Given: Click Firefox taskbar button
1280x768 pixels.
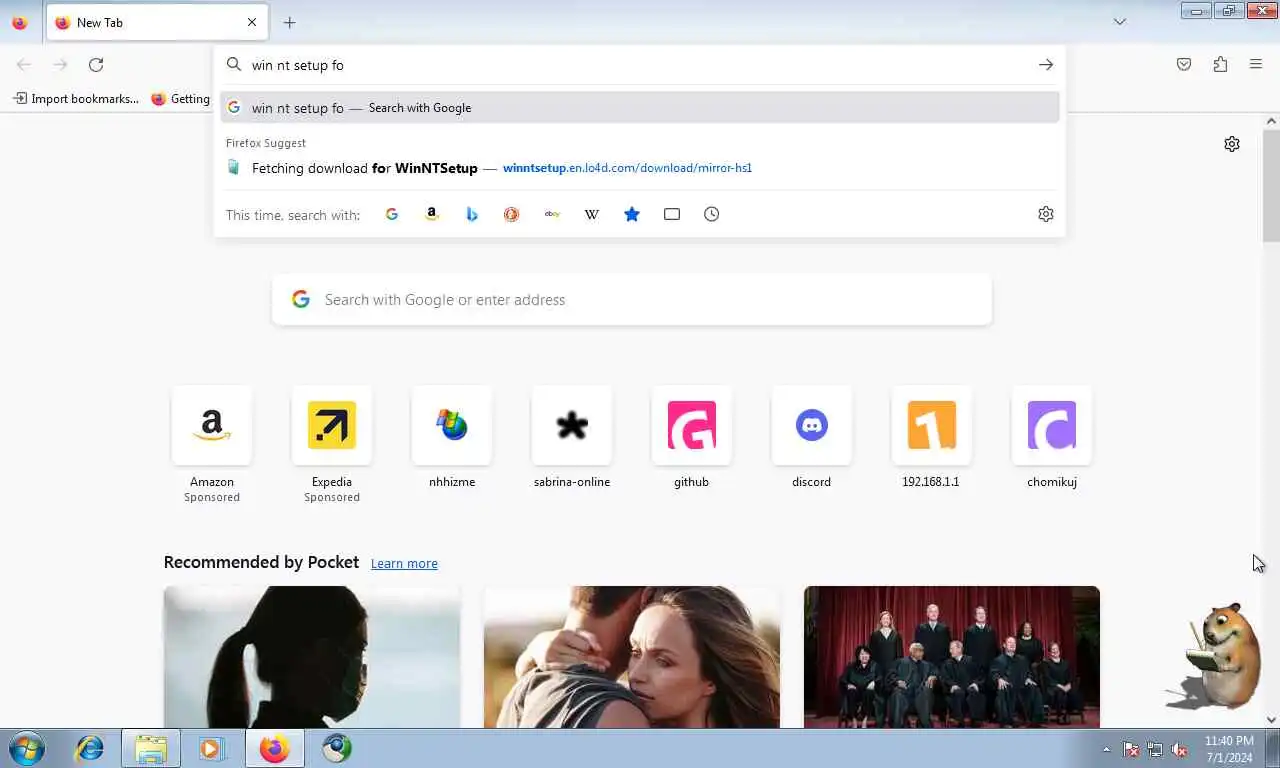Looking at the screenshot, I should pyautogui.click(x=274, y=749).
